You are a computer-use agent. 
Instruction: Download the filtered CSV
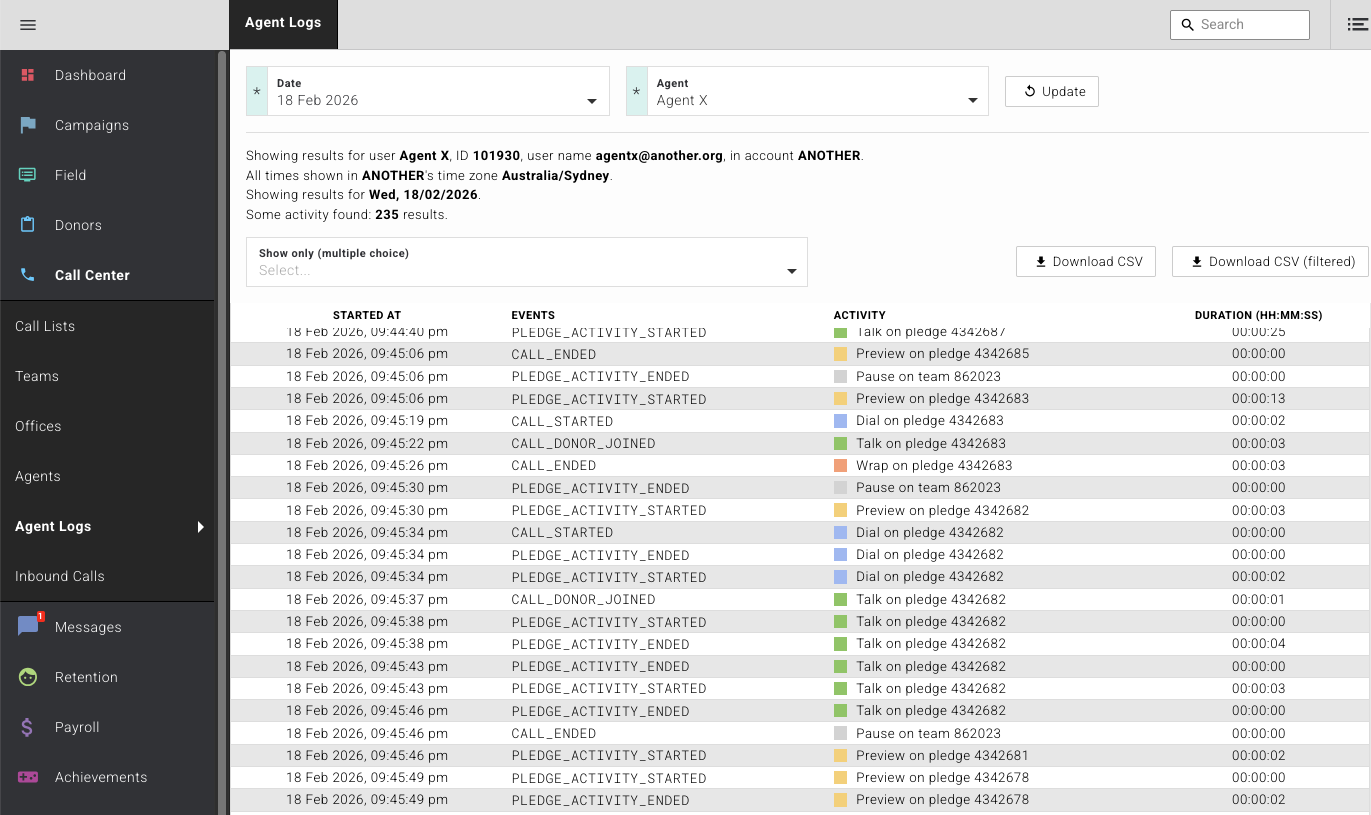click(x=1269, y=261)
